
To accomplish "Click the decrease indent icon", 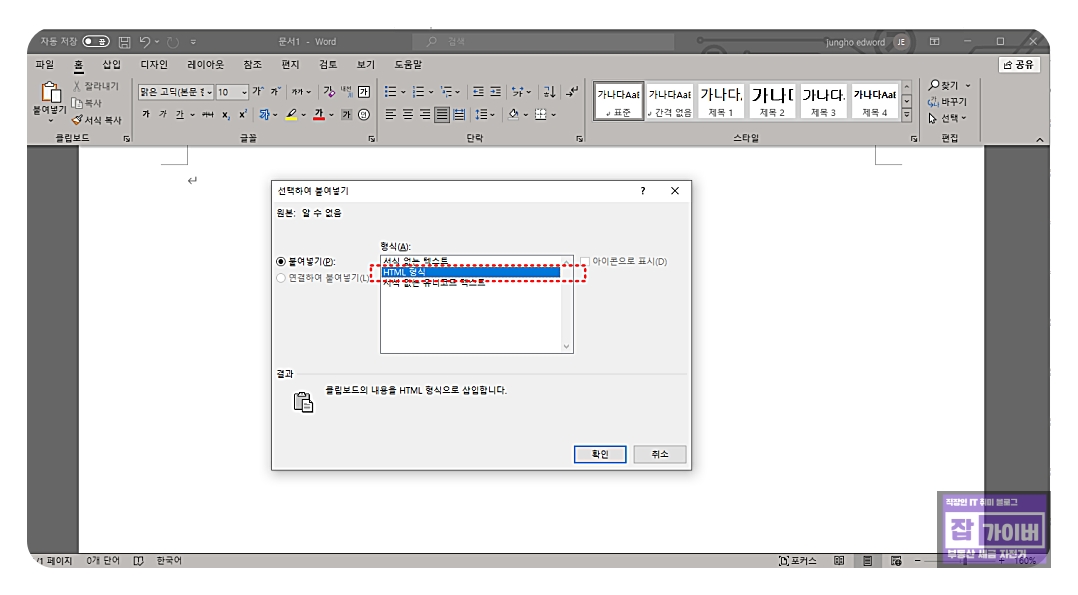I will (478, 91).
